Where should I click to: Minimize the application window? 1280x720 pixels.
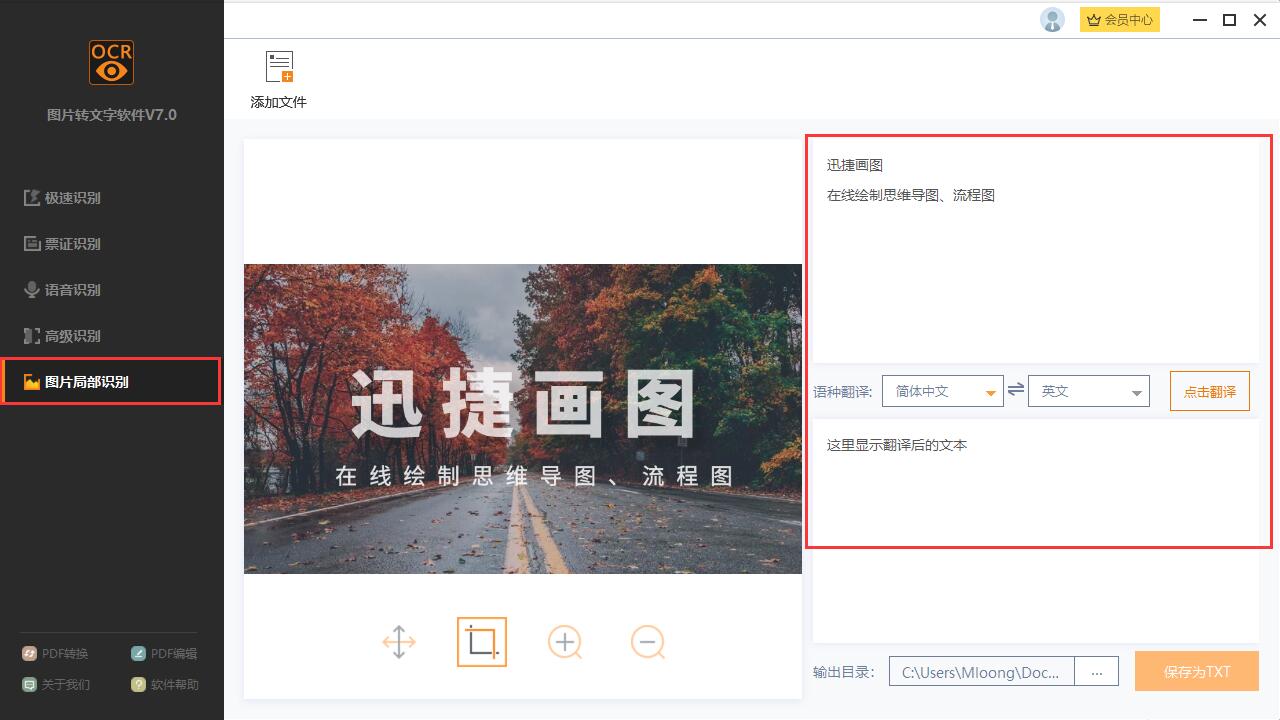tap(1200, 20)
